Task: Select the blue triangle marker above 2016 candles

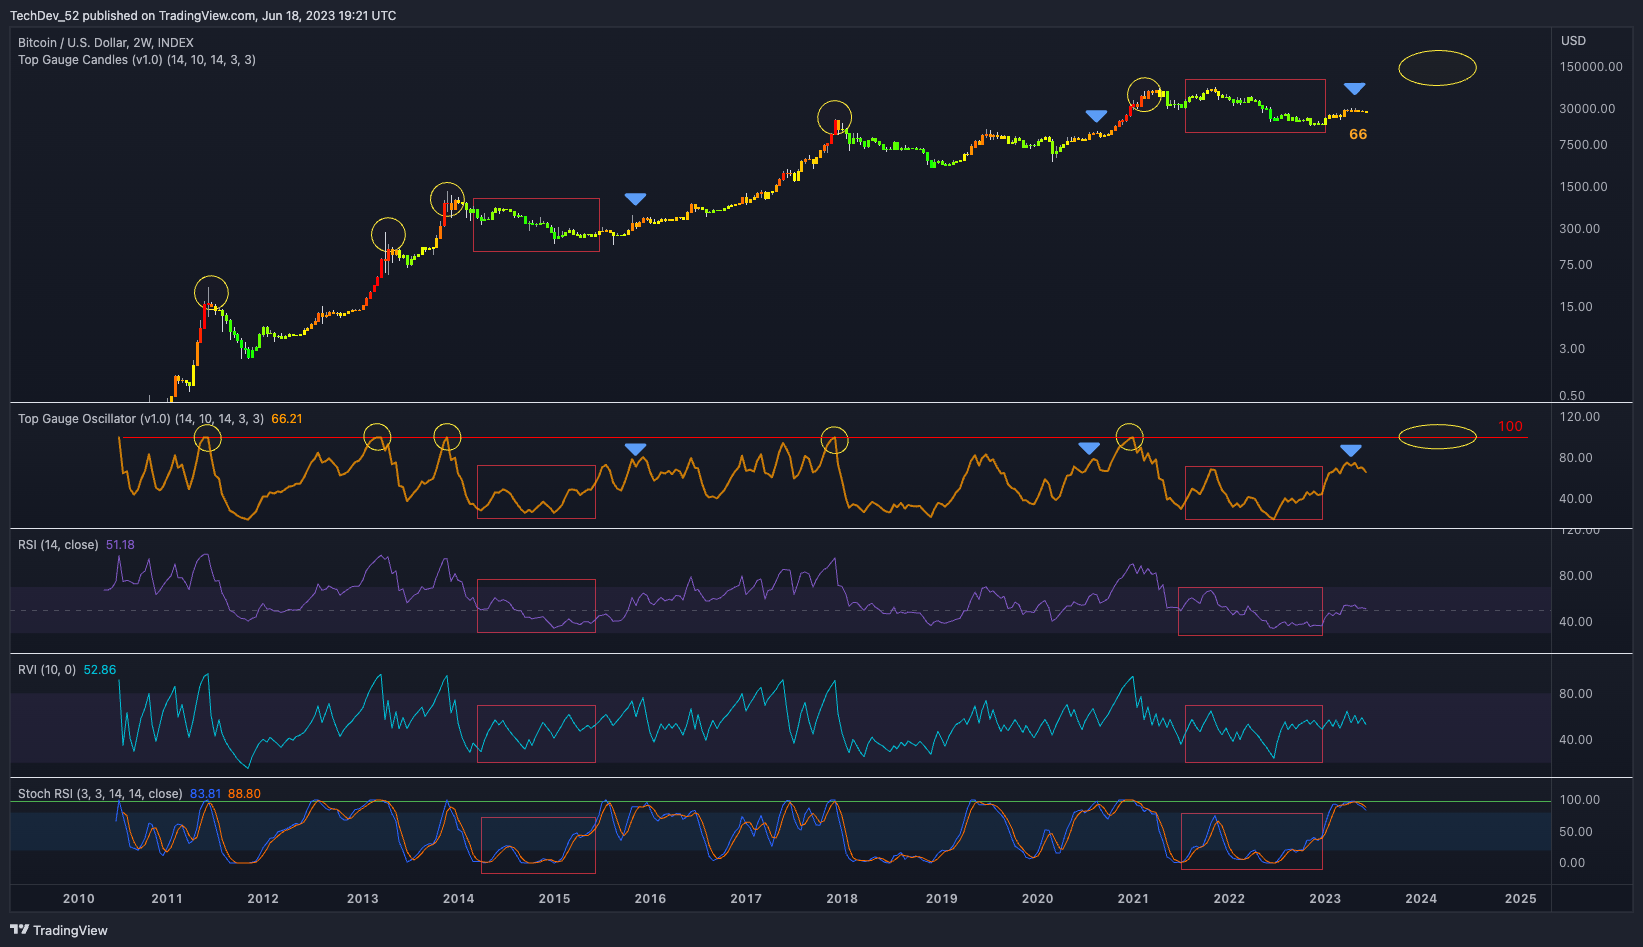Action: (x=636, y=198)
